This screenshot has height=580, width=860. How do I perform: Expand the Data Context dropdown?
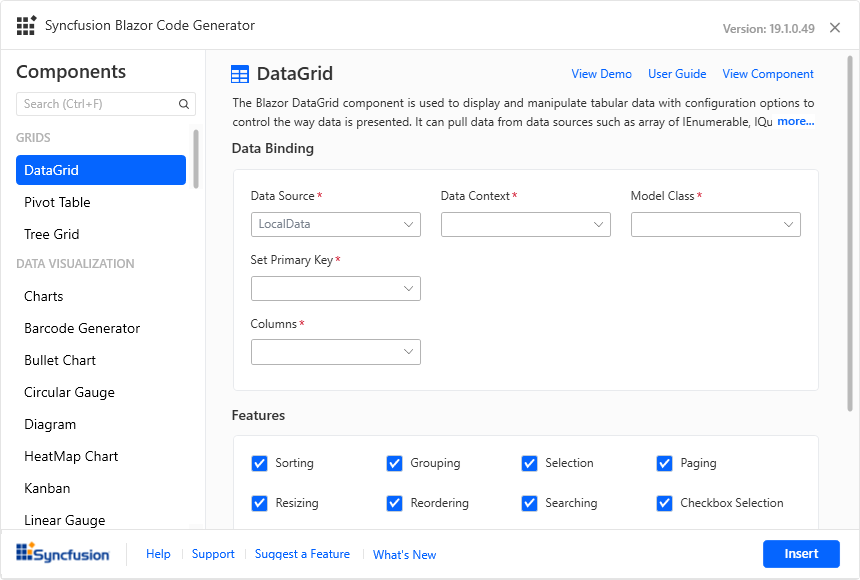pyautogui.click(x=525, y=225)
